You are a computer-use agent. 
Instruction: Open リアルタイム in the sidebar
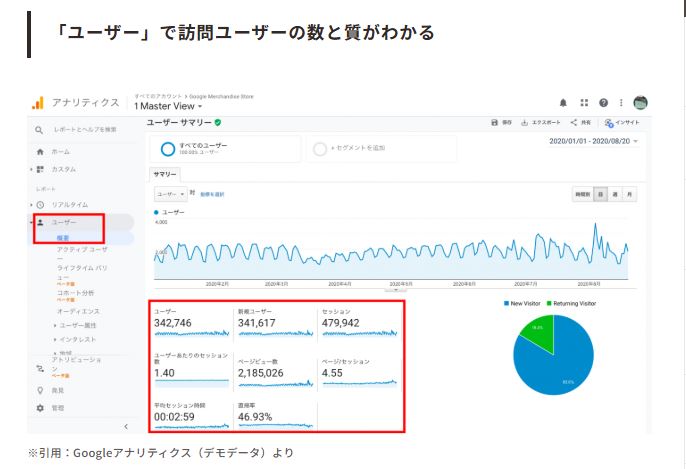[69, 204]
